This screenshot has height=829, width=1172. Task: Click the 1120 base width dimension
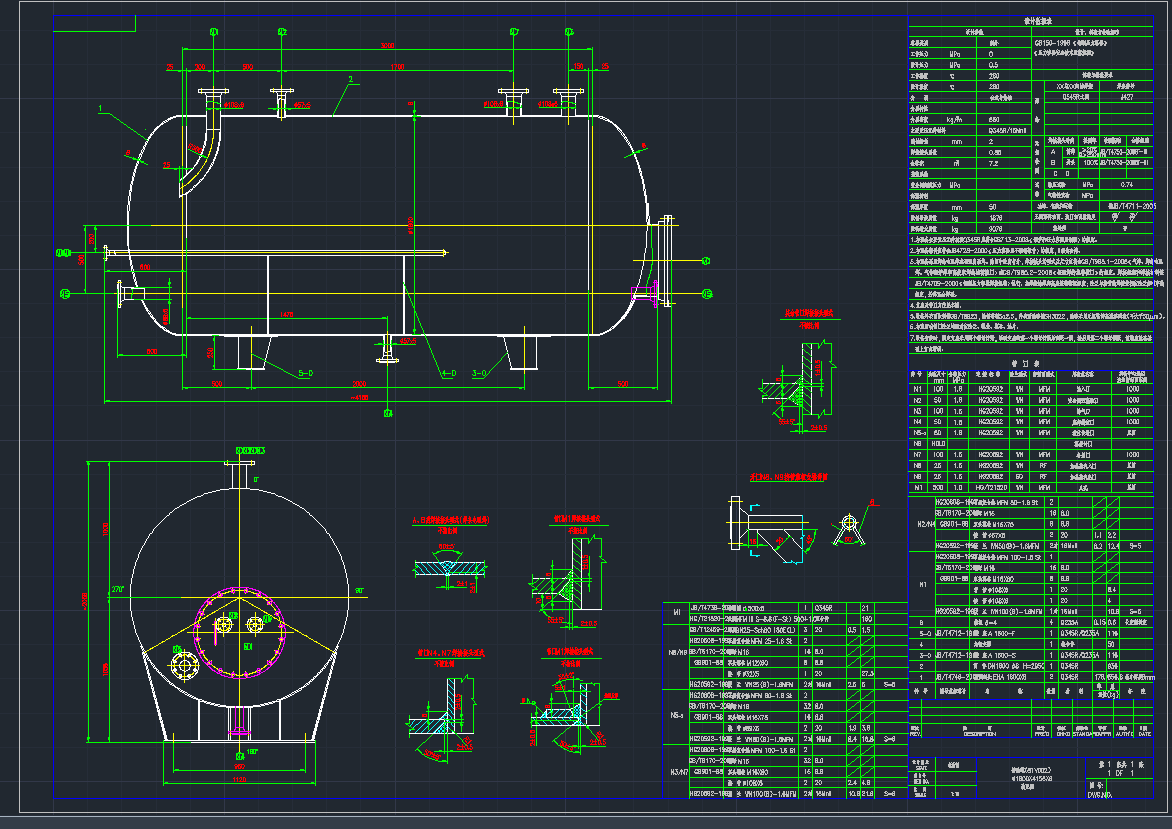239,778
